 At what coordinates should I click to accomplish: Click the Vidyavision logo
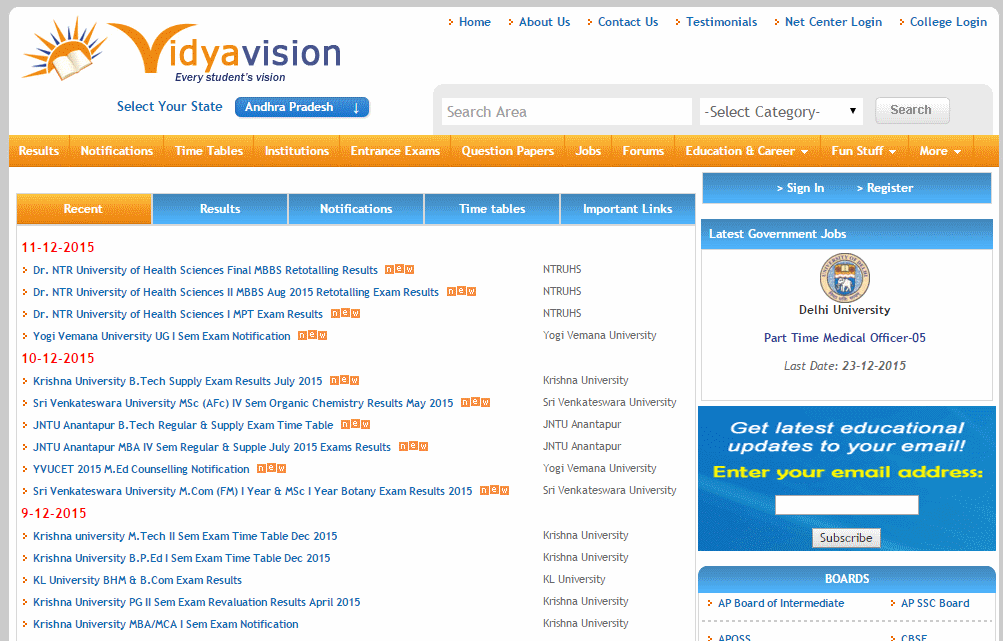tap(182, 51)
